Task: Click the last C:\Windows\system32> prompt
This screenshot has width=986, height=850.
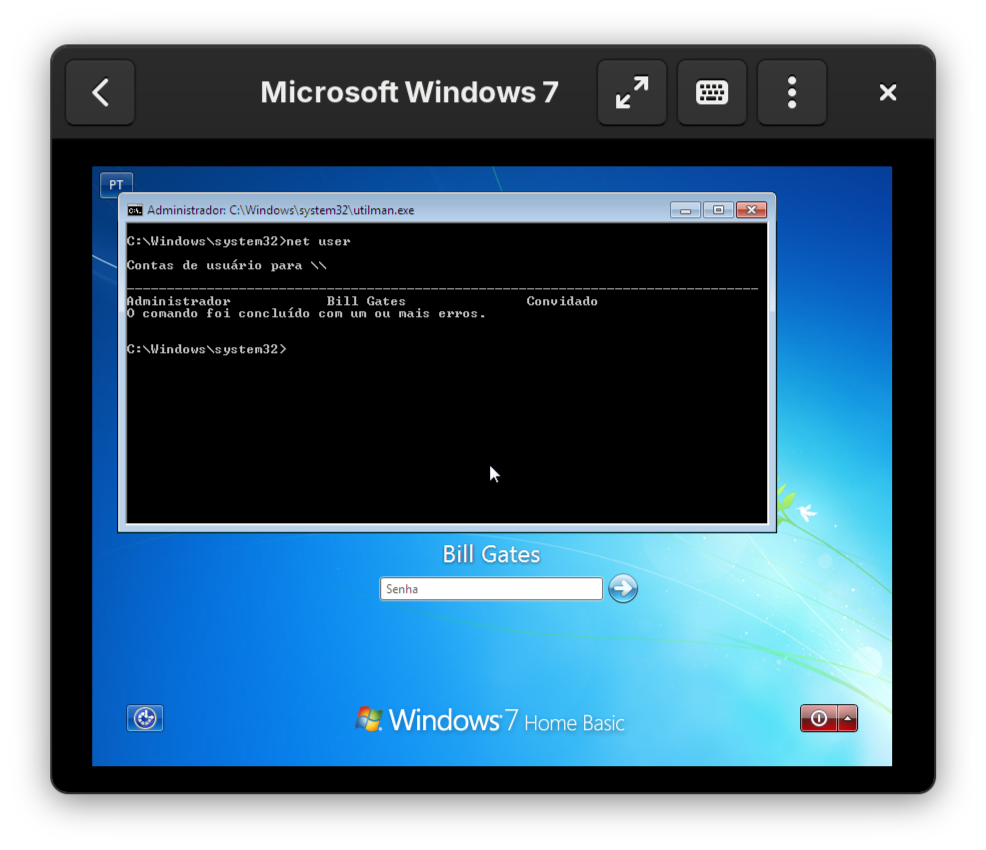Action: pos(206,349)
